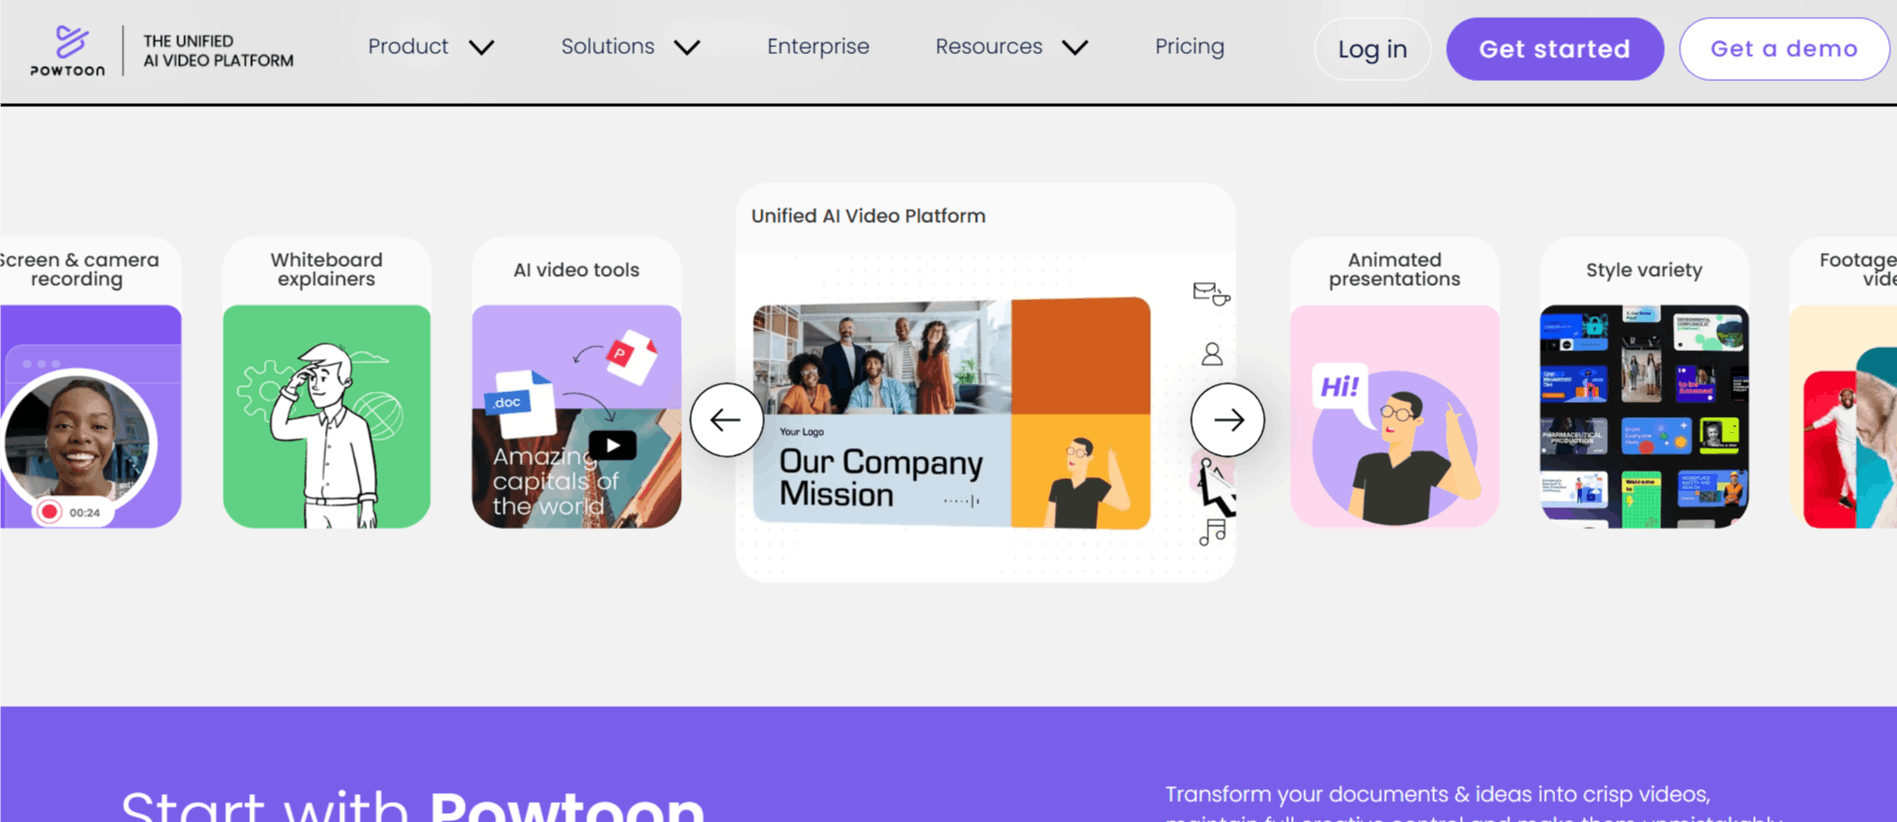The height and width of the screenshot is (822, 1897).
Task: Click the music note icon in editor preview
Action: (1212, 532)
